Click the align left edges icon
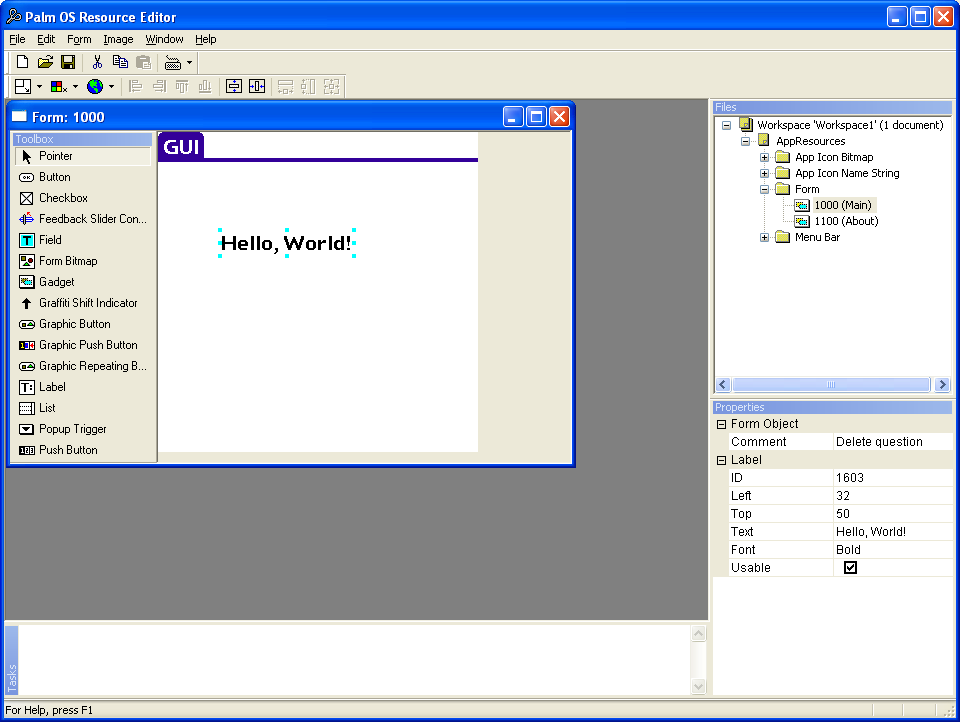The image size is (960, 722). pyautogui.click(x=135, y=86)
